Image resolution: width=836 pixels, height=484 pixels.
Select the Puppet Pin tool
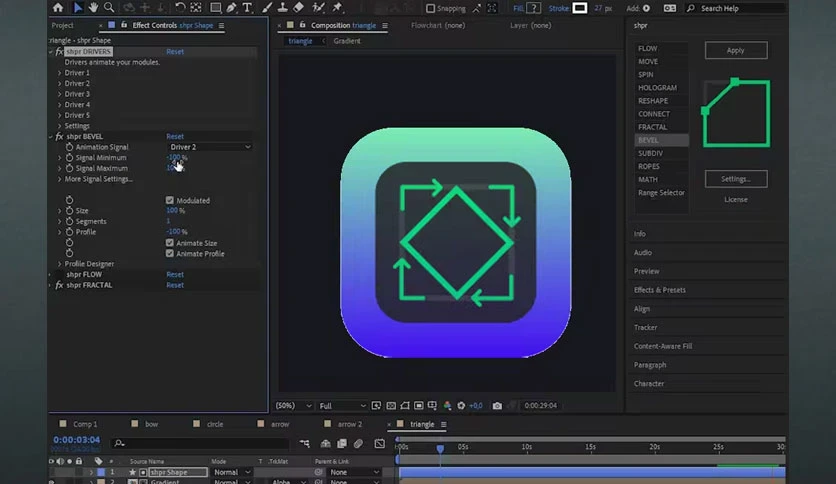337,7
